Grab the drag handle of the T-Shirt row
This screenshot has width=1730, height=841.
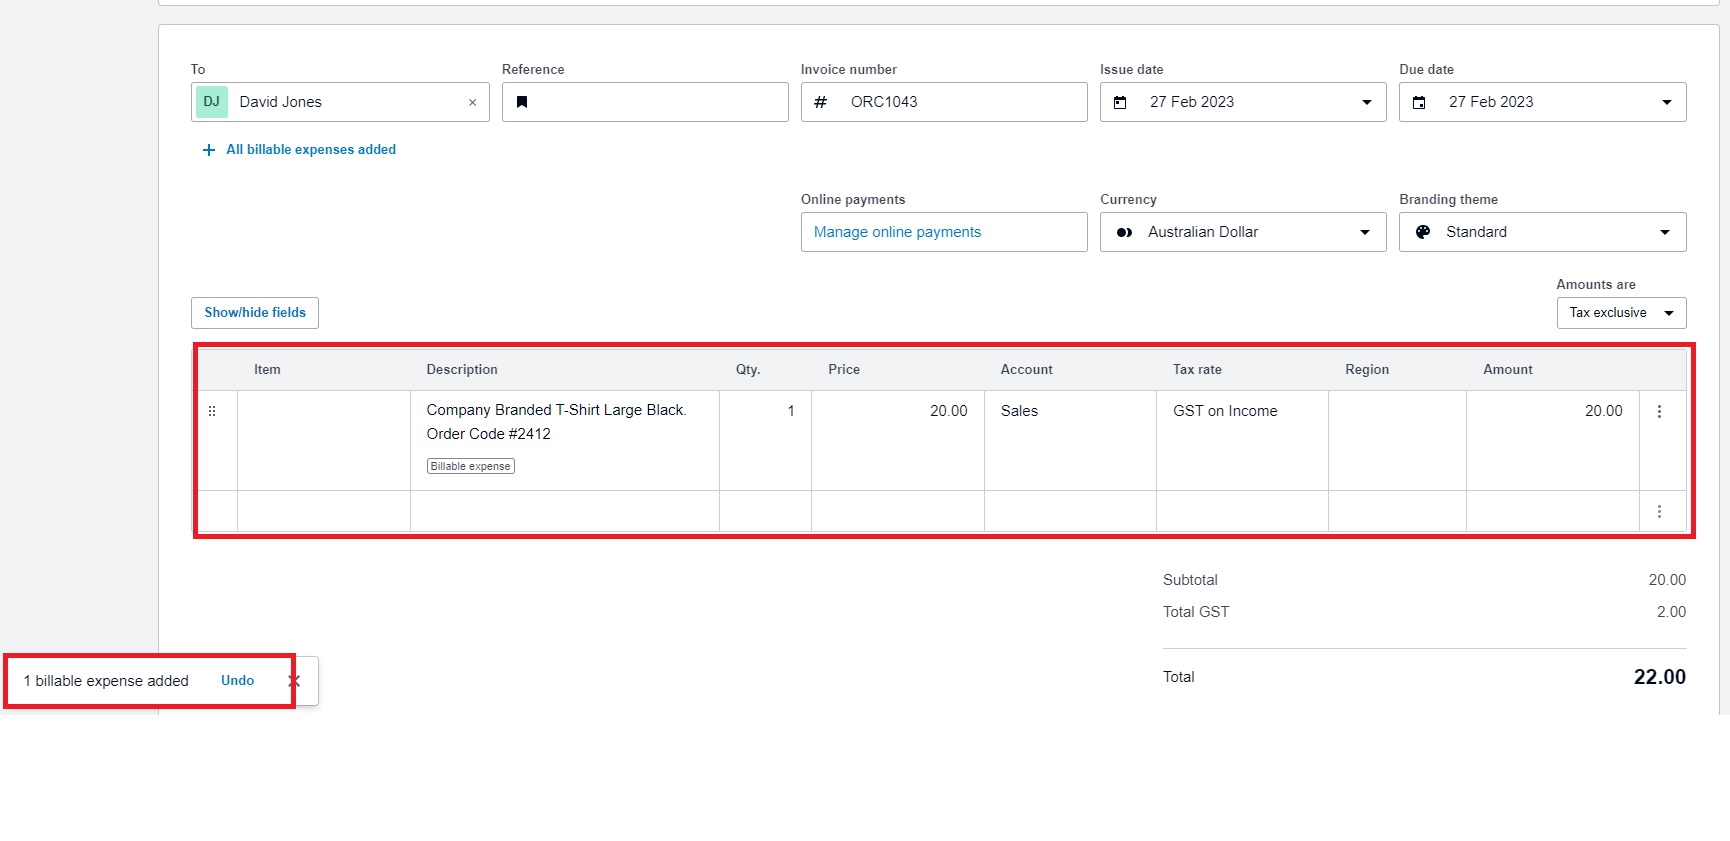pyautogui.click(x=212, y=411)
